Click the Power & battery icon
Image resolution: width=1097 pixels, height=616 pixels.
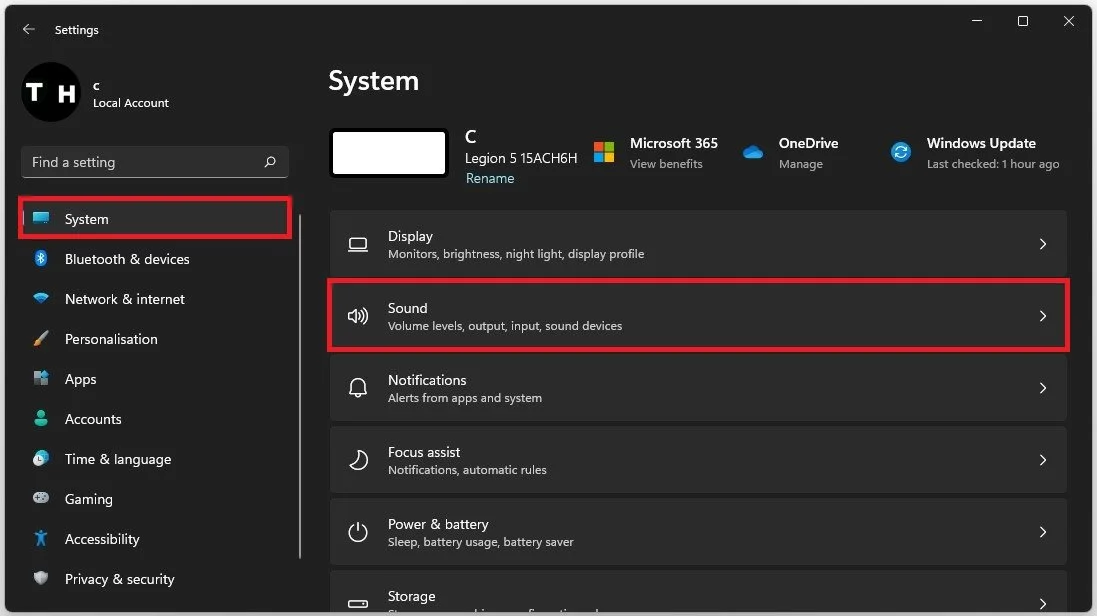tap(358, 532)
